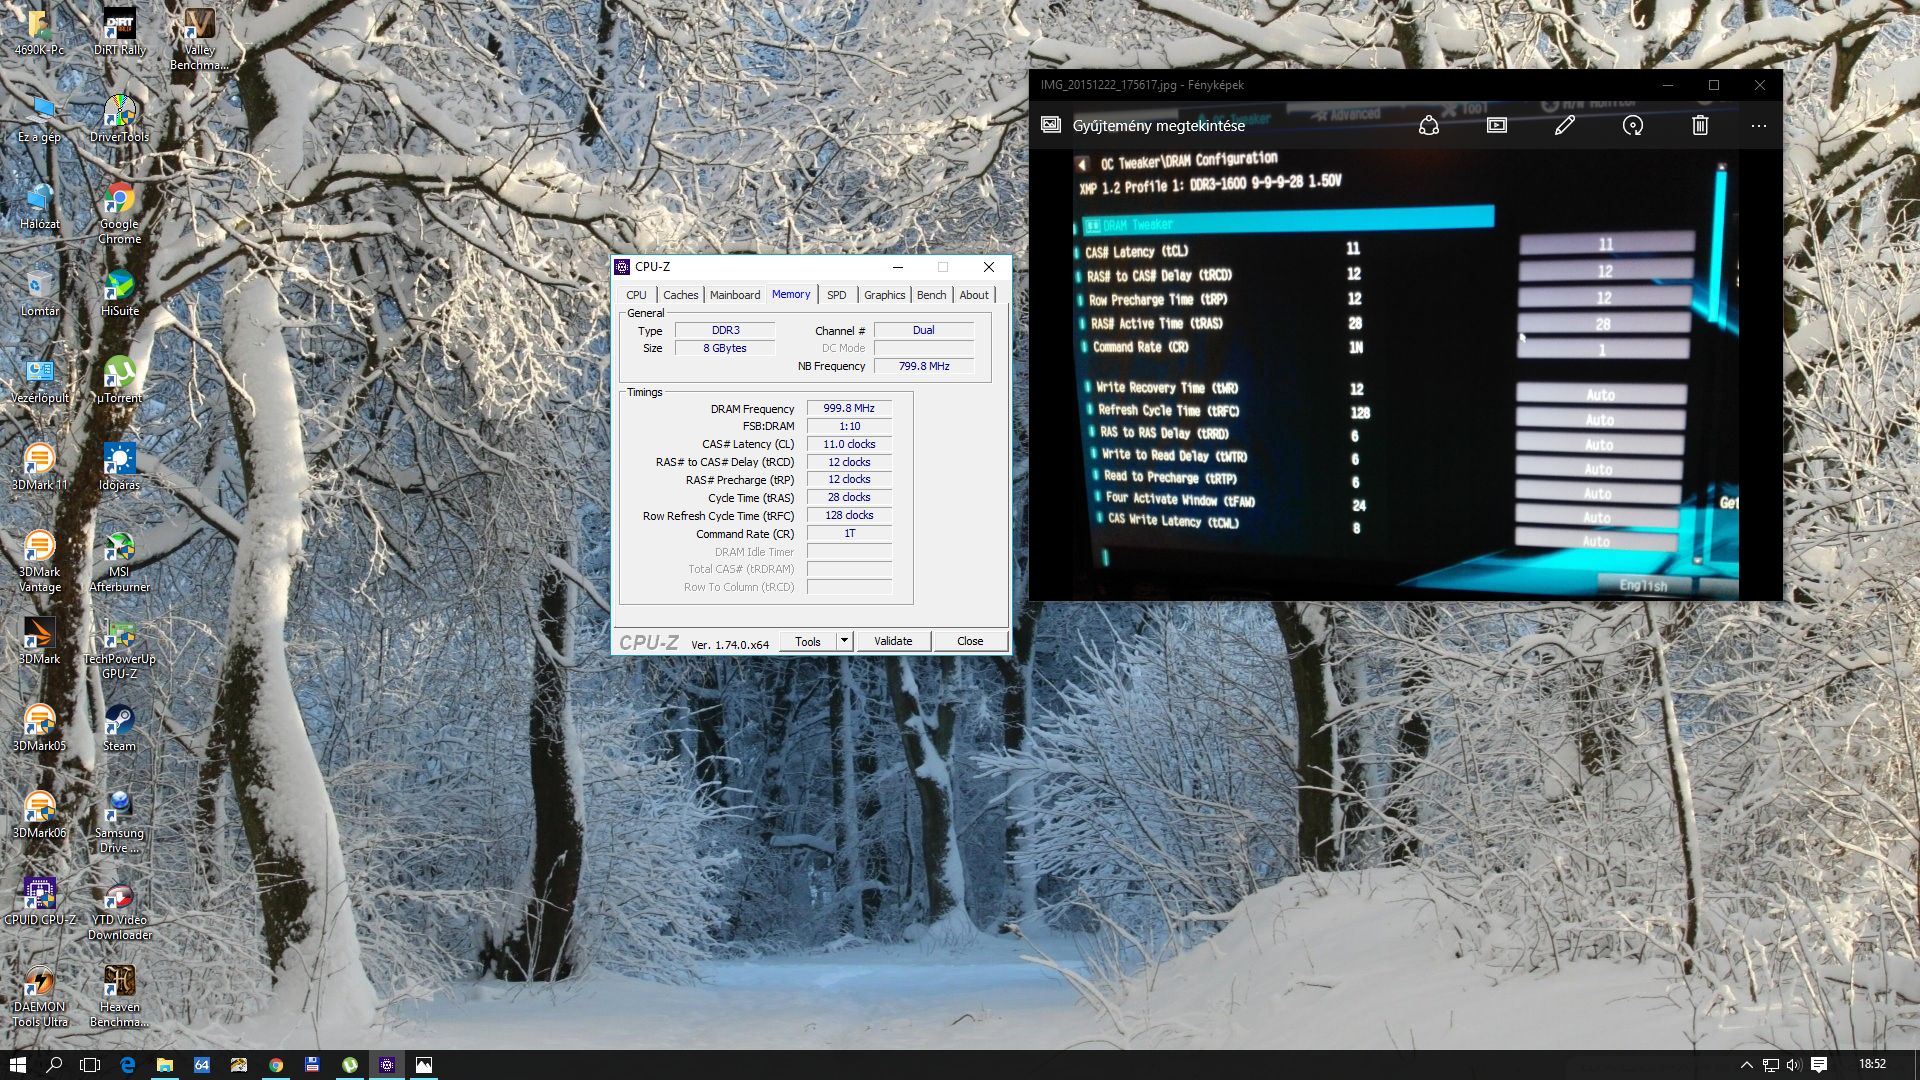Click the DDR3 memory type field
This screenshot has width=1920, height=1080.
(x=725, y=330)
